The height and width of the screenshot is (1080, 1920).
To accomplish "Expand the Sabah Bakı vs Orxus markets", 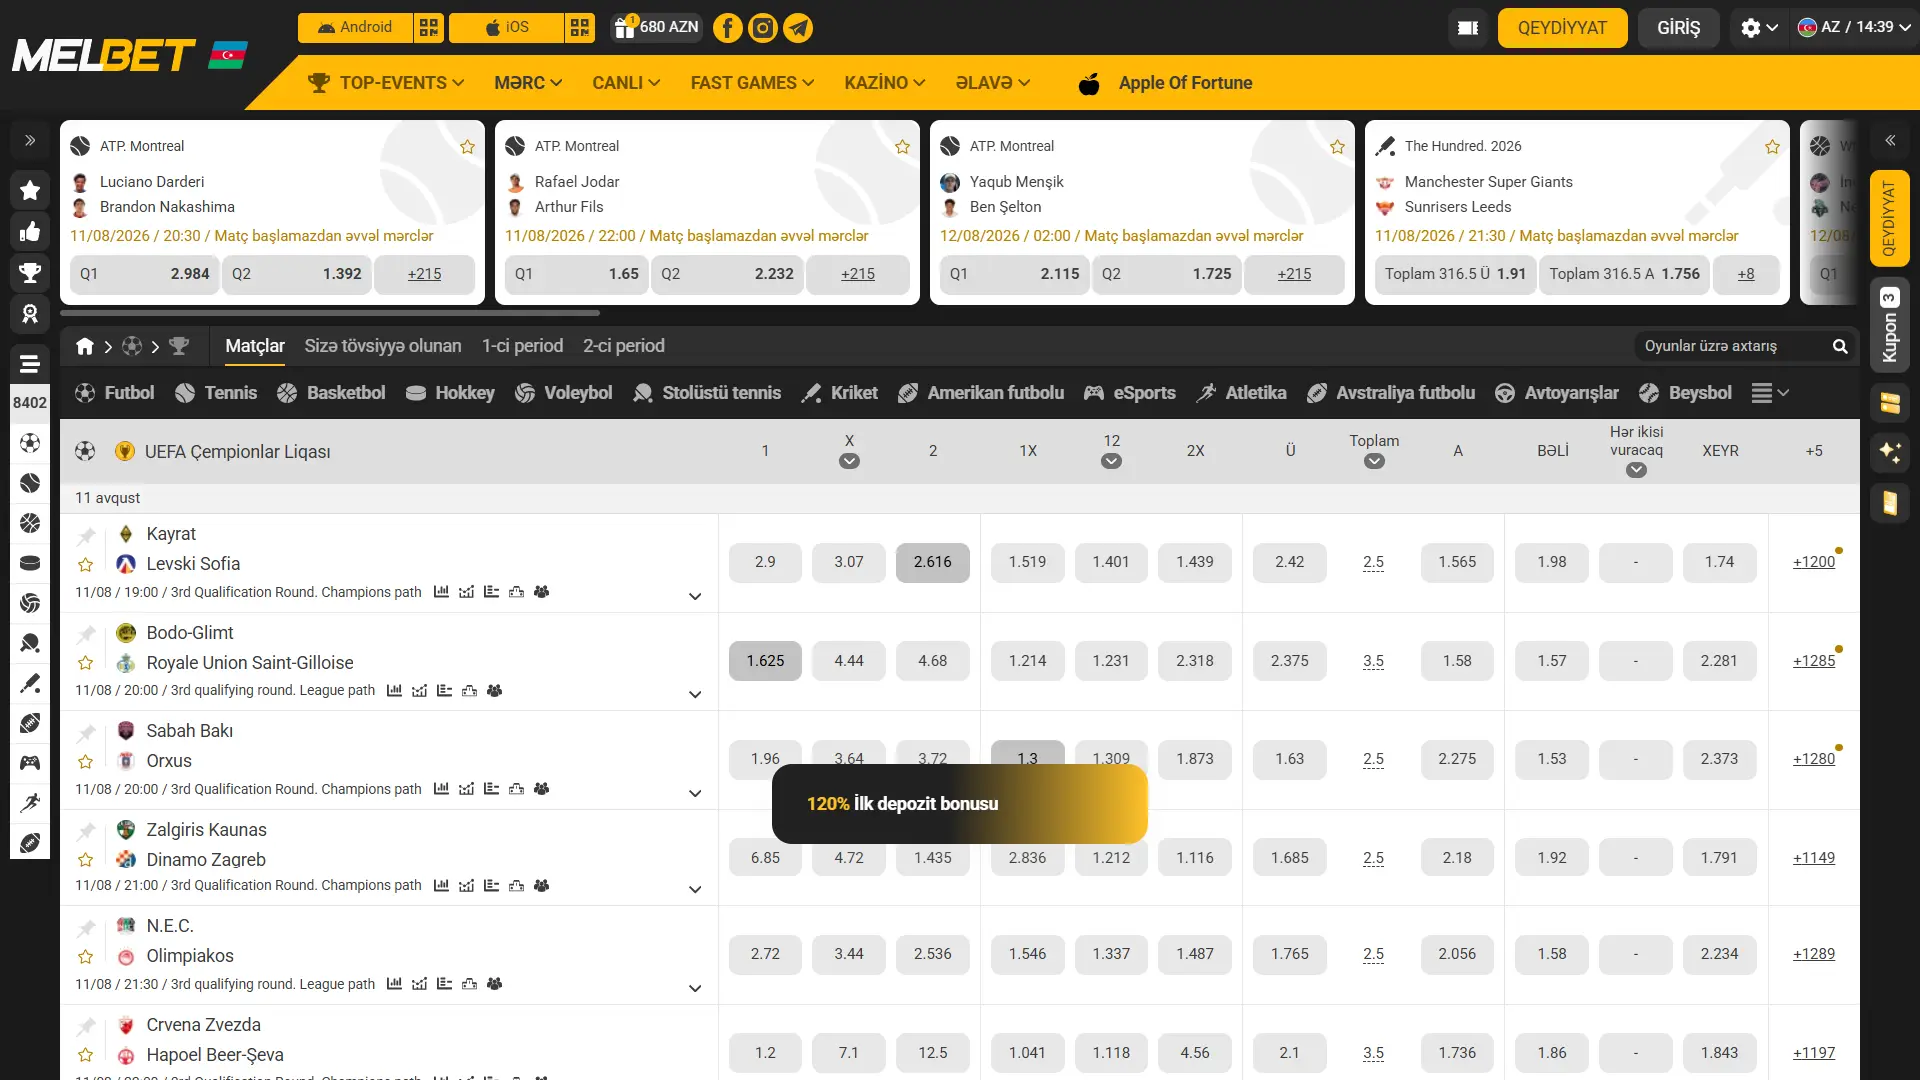I will tap(695, 794).
